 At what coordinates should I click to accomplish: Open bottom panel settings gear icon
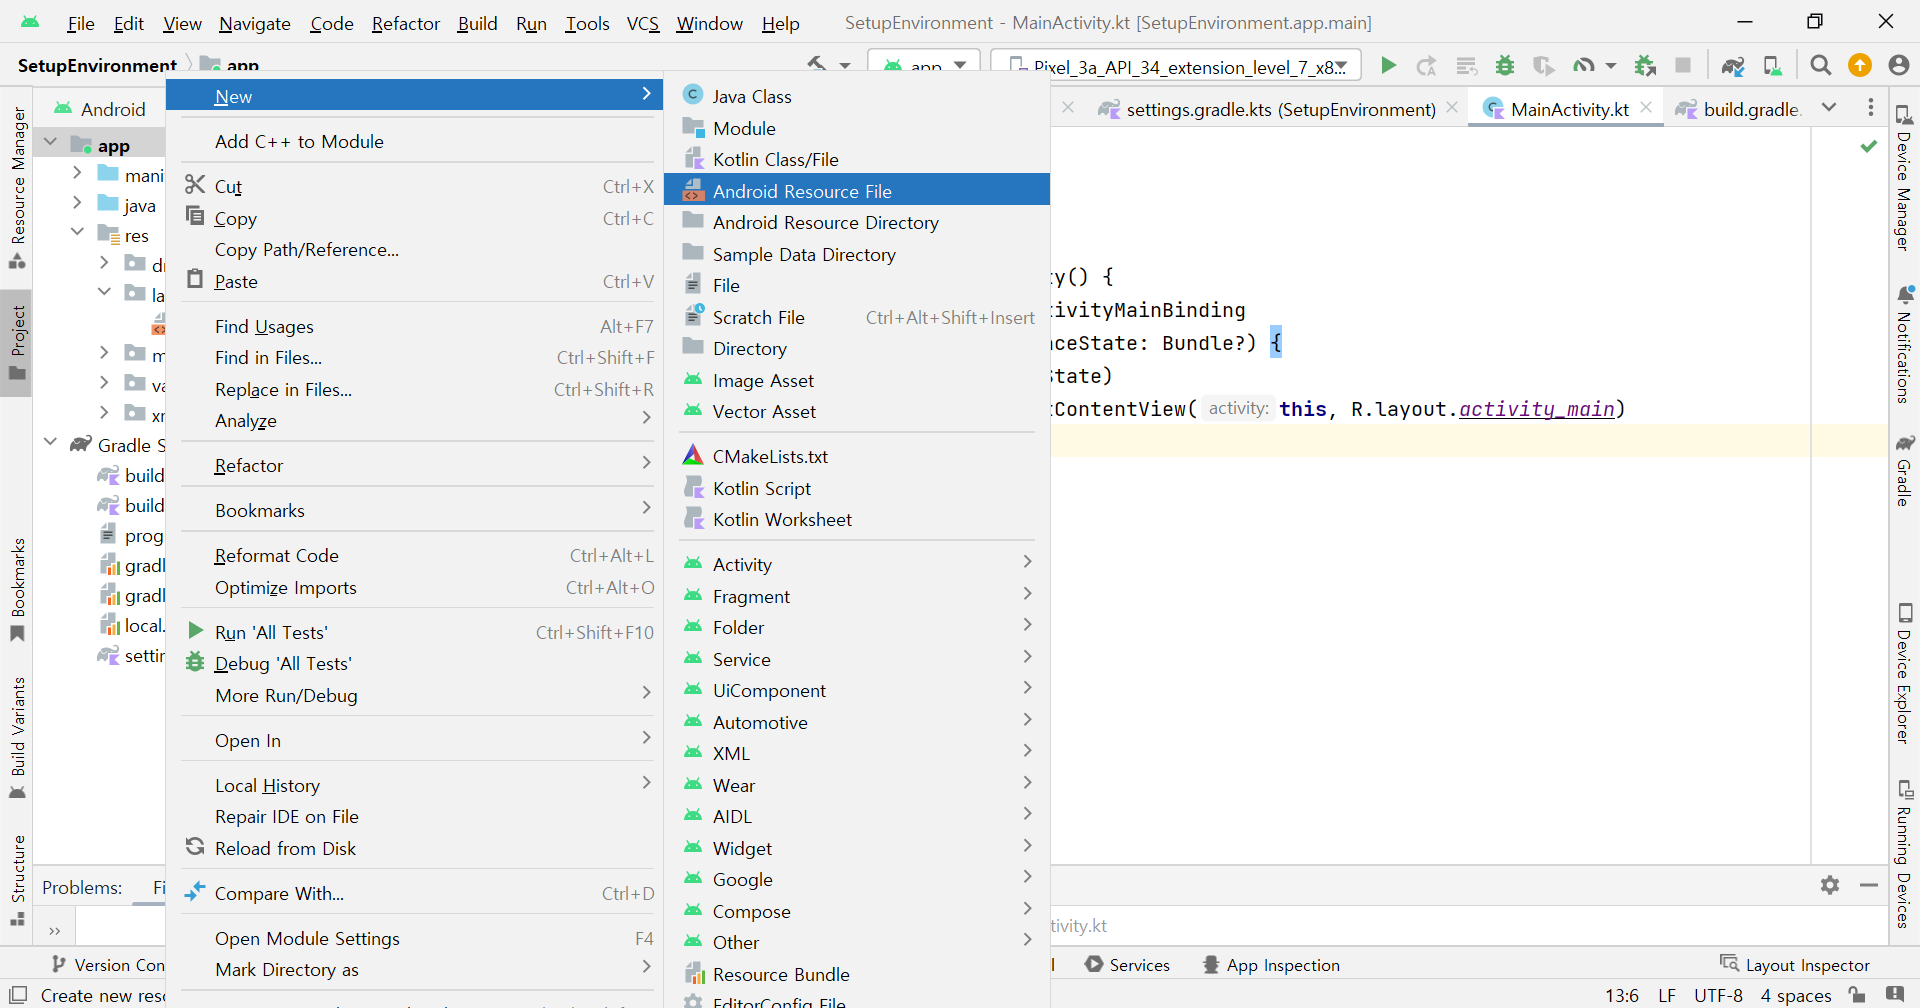(1830, 885)
